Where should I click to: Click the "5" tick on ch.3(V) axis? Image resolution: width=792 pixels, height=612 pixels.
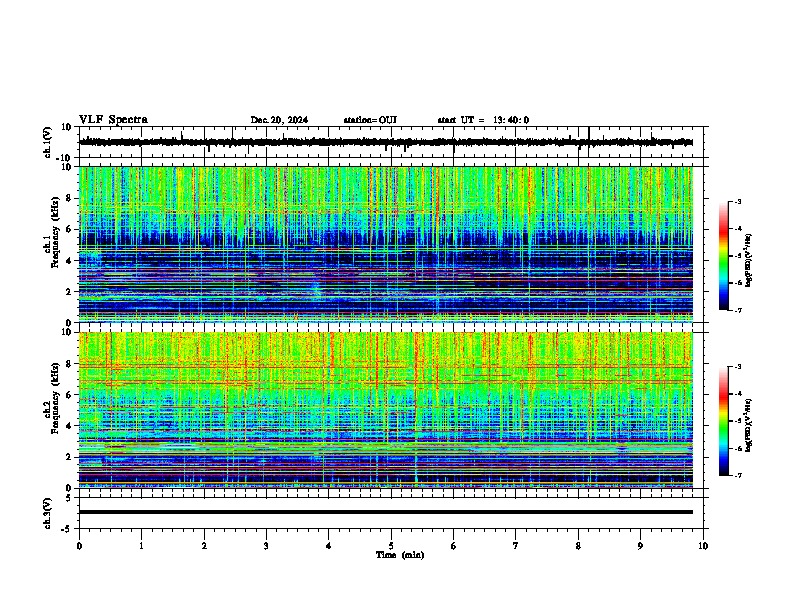pyautogui.click(x=70, y=498)
